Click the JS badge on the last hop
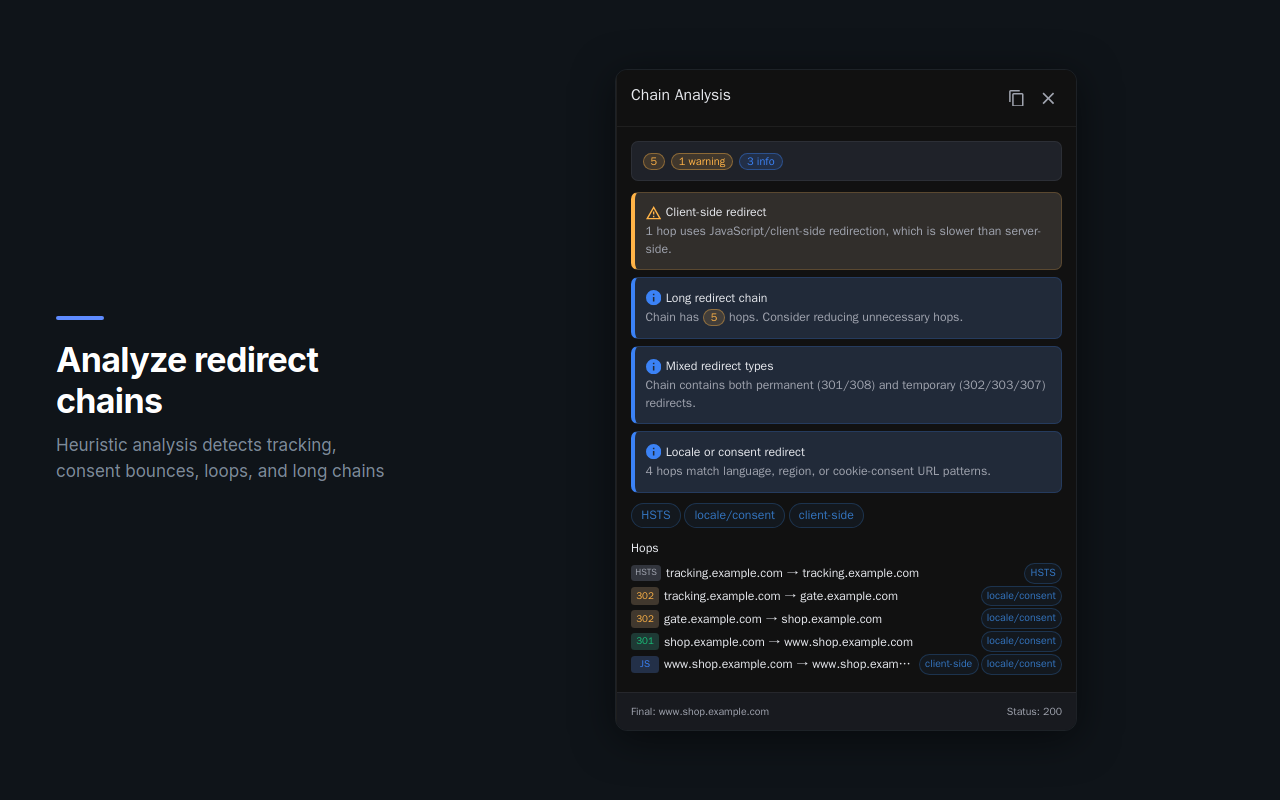Screen dimensions: 1280x800 645,664
